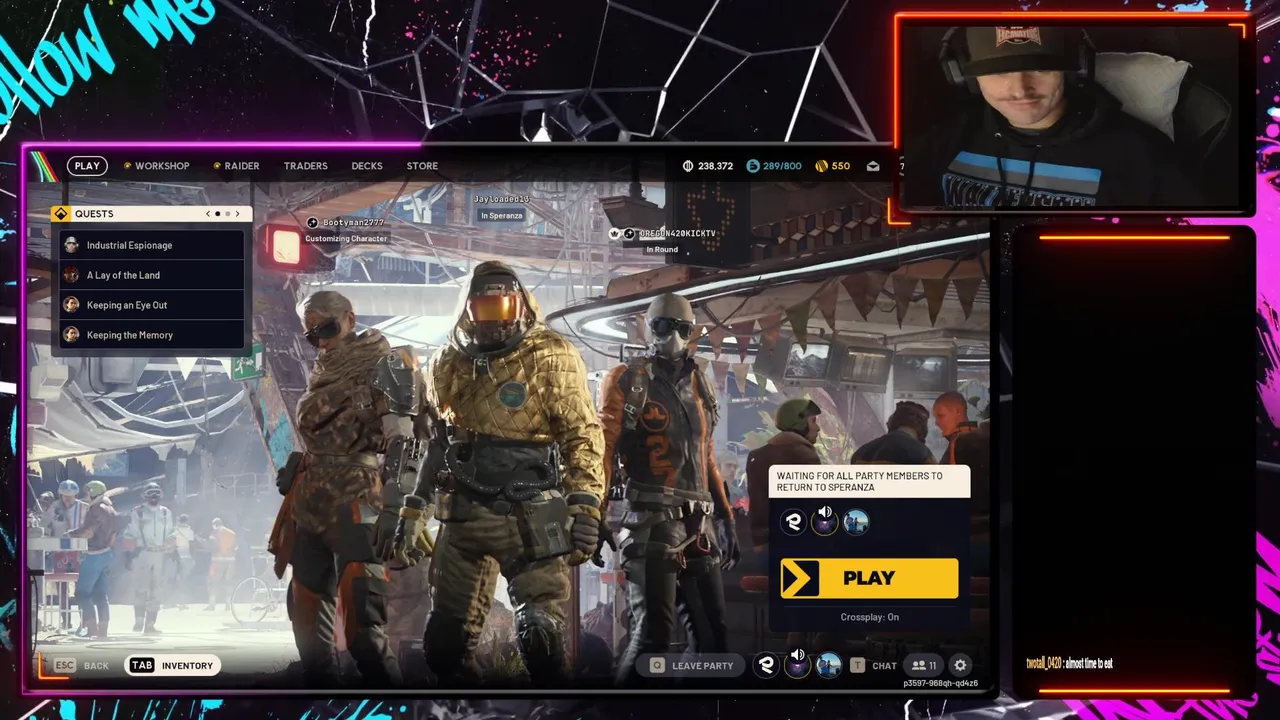Go to next page in Quests panel
The height and width of the screenshot is (720, 1280).
(238, 214)
